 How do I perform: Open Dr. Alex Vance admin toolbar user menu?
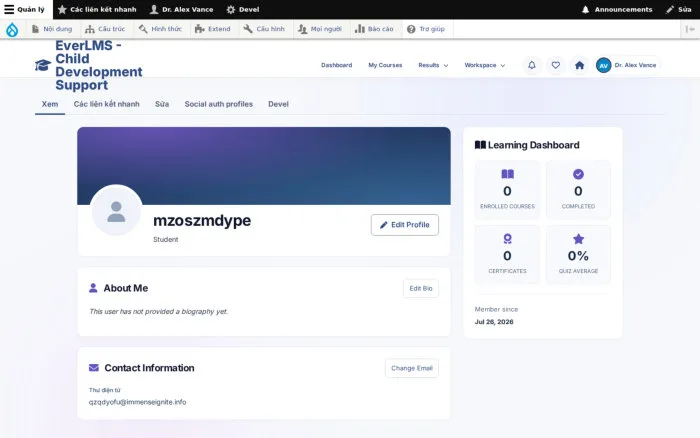182,9
